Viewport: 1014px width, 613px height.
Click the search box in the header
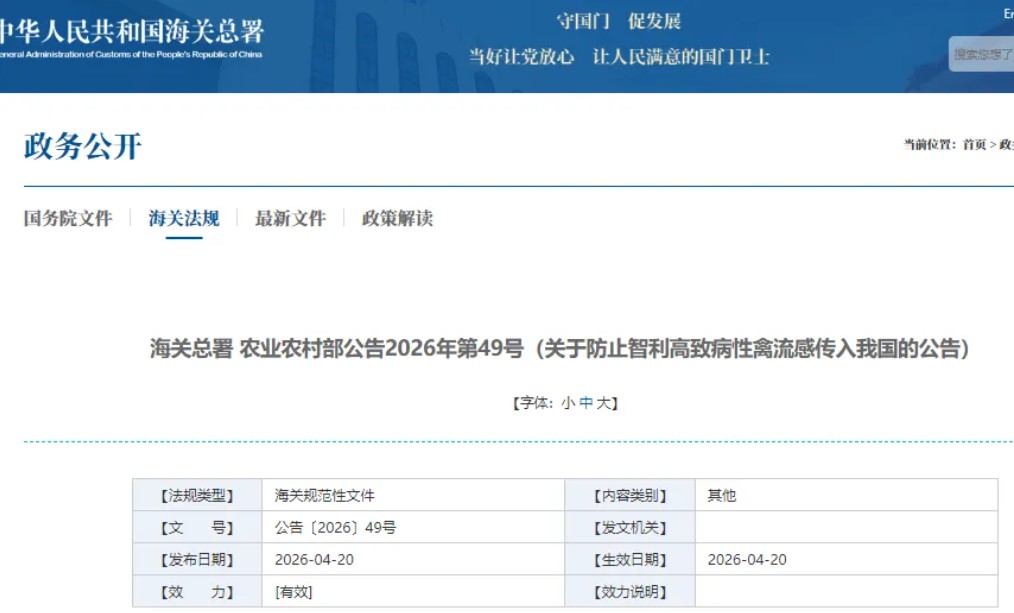coord(980,54)
